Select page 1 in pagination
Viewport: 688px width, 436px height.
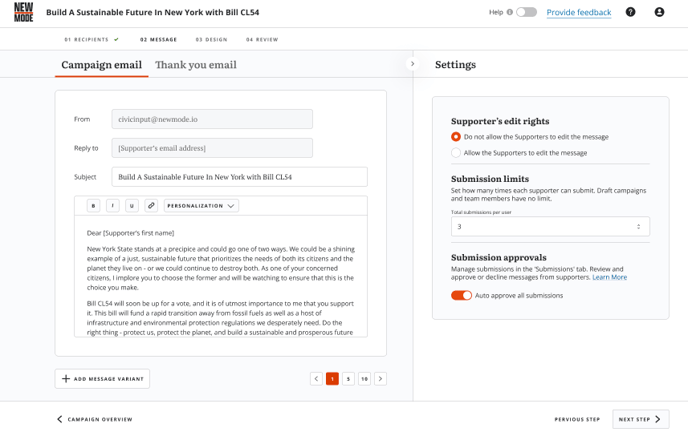pos(333,379)
